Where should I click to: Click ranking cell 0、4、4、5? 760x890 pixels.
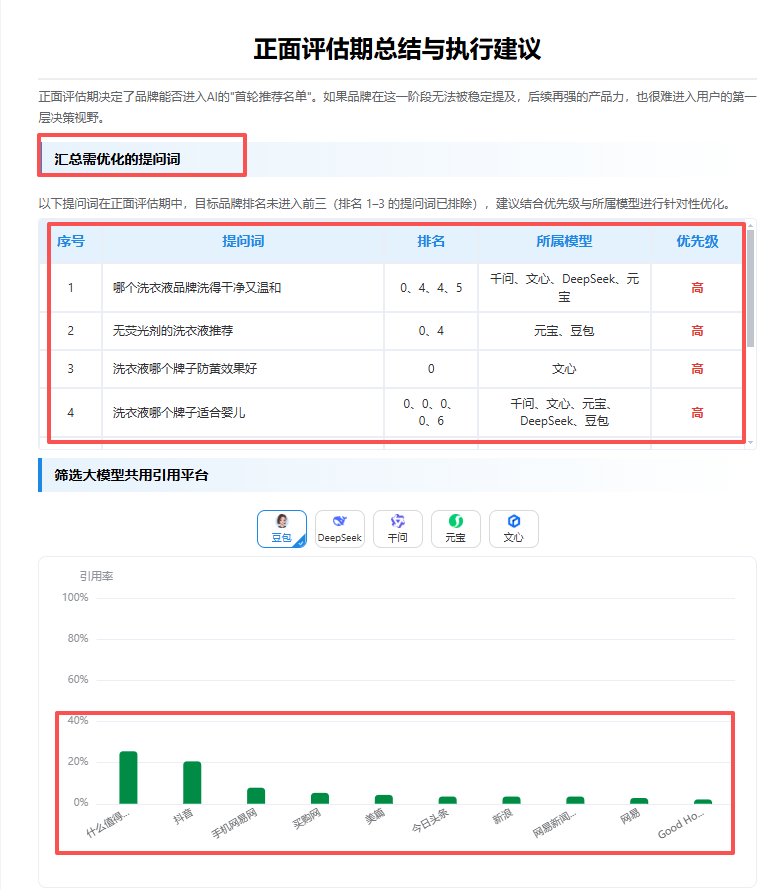coord(431,288)
